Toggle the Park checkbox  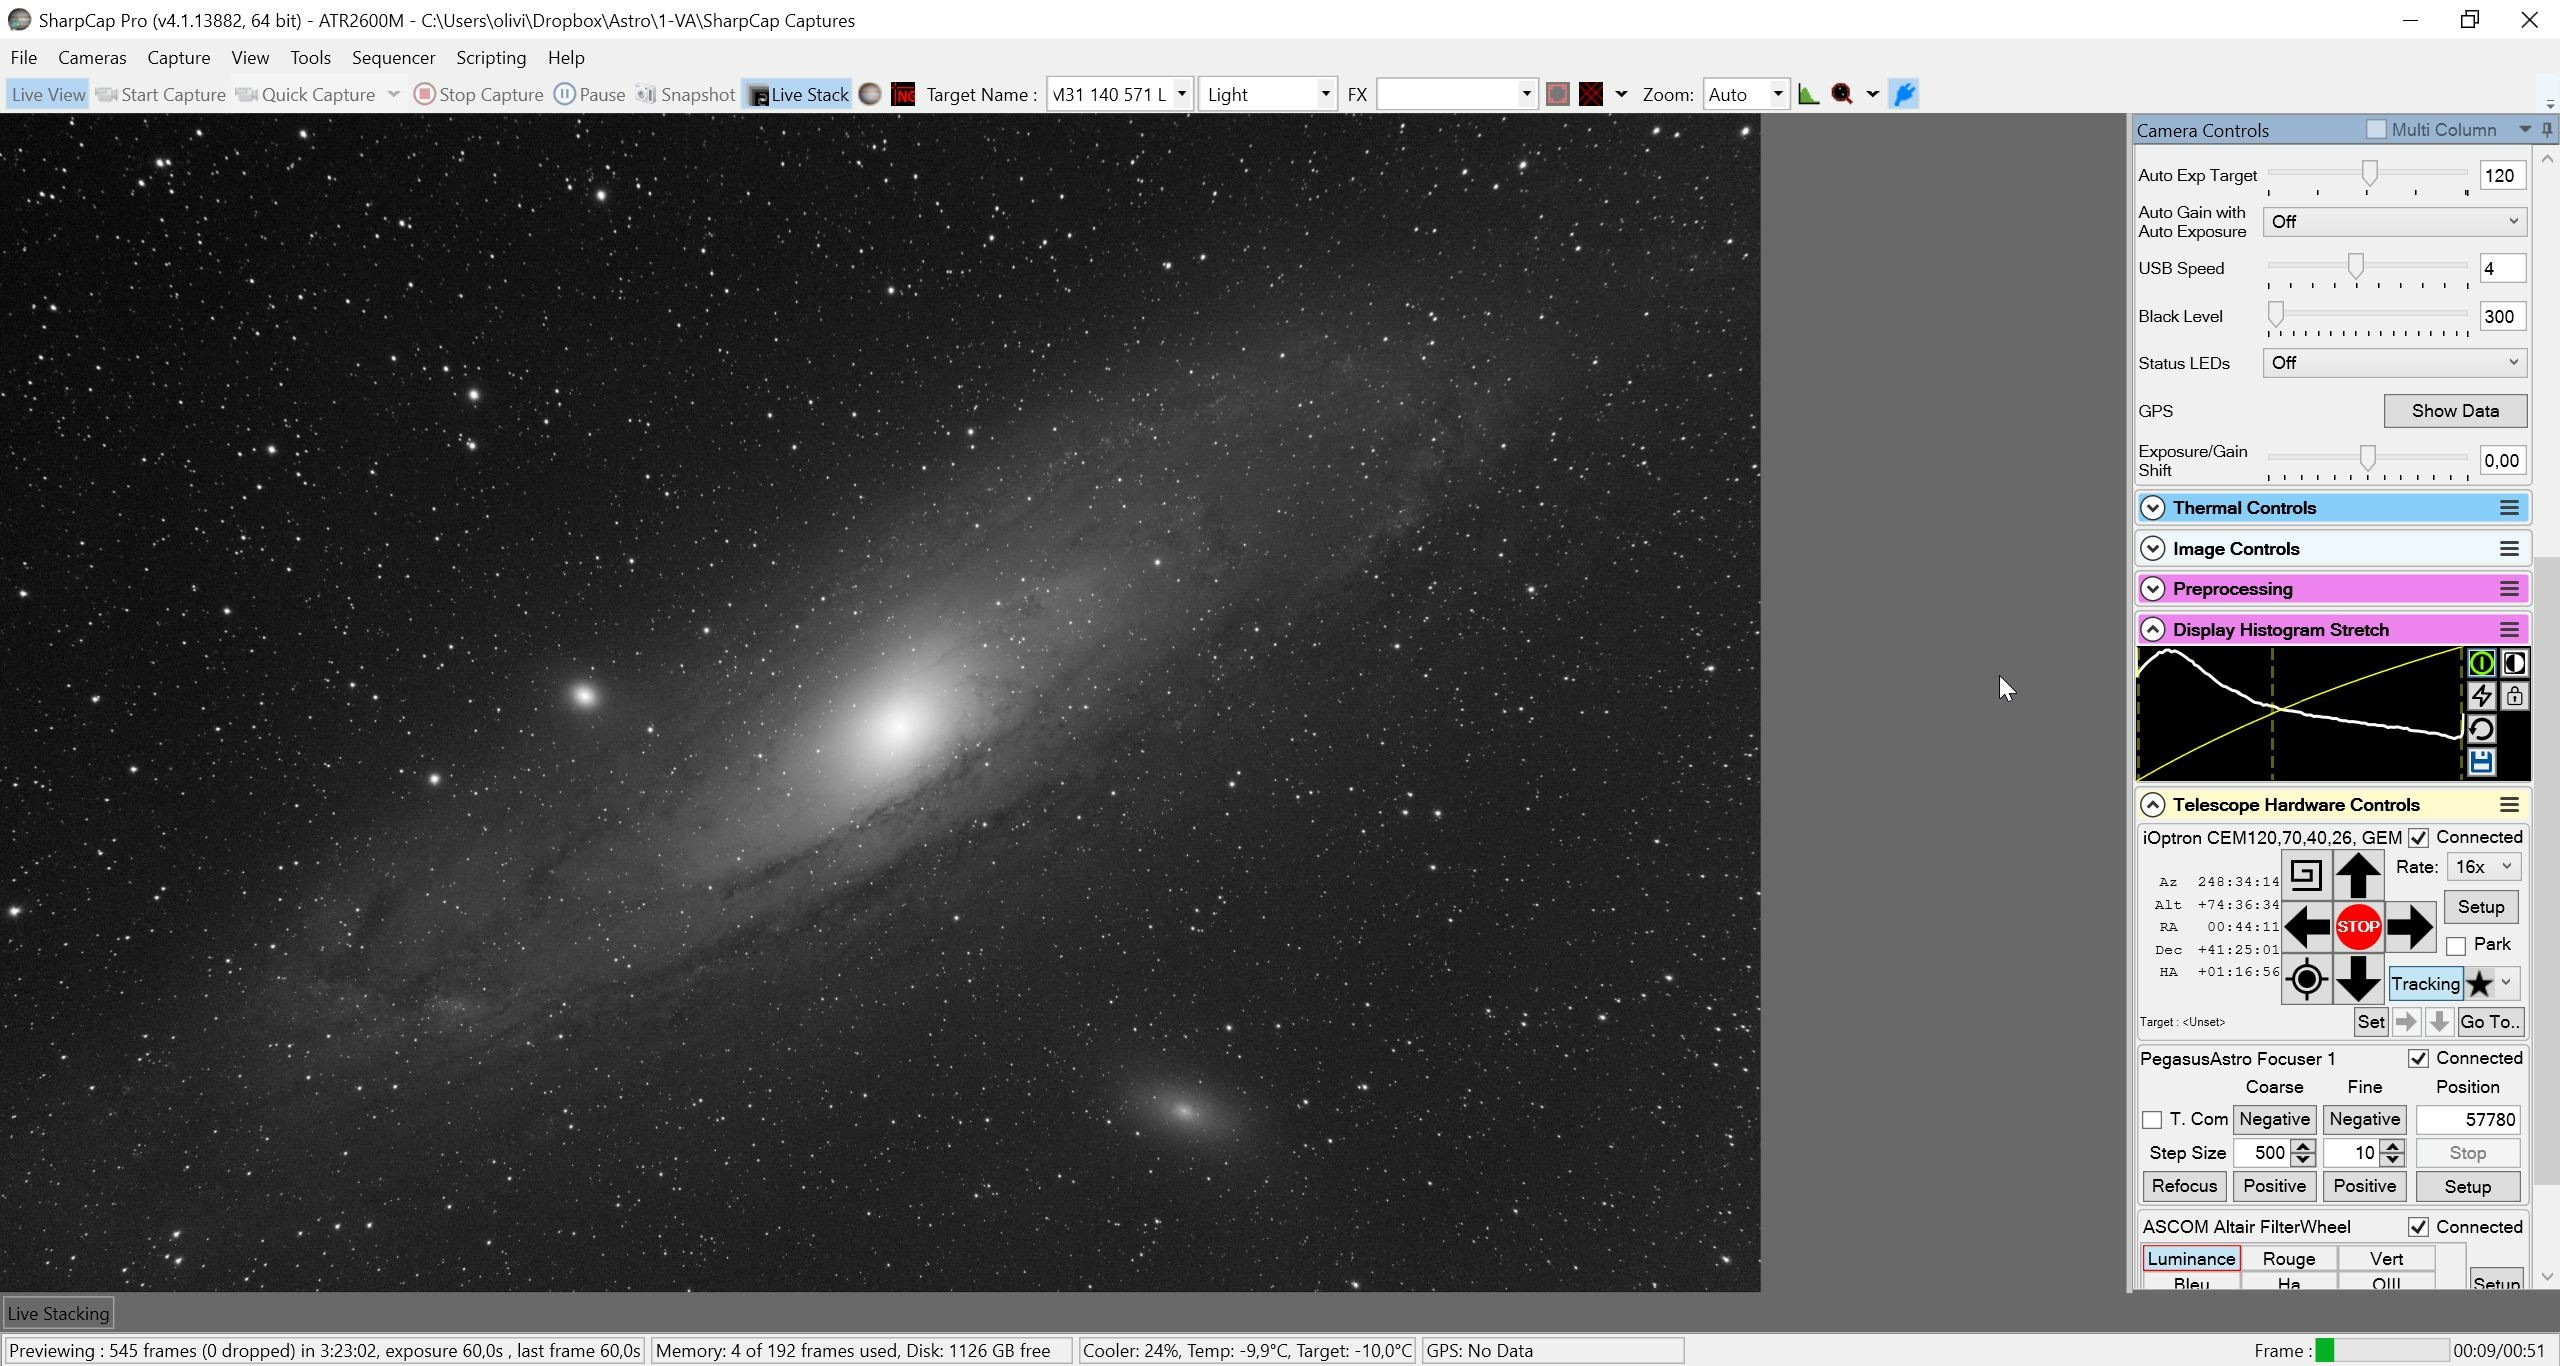(x=2456, y=945)
